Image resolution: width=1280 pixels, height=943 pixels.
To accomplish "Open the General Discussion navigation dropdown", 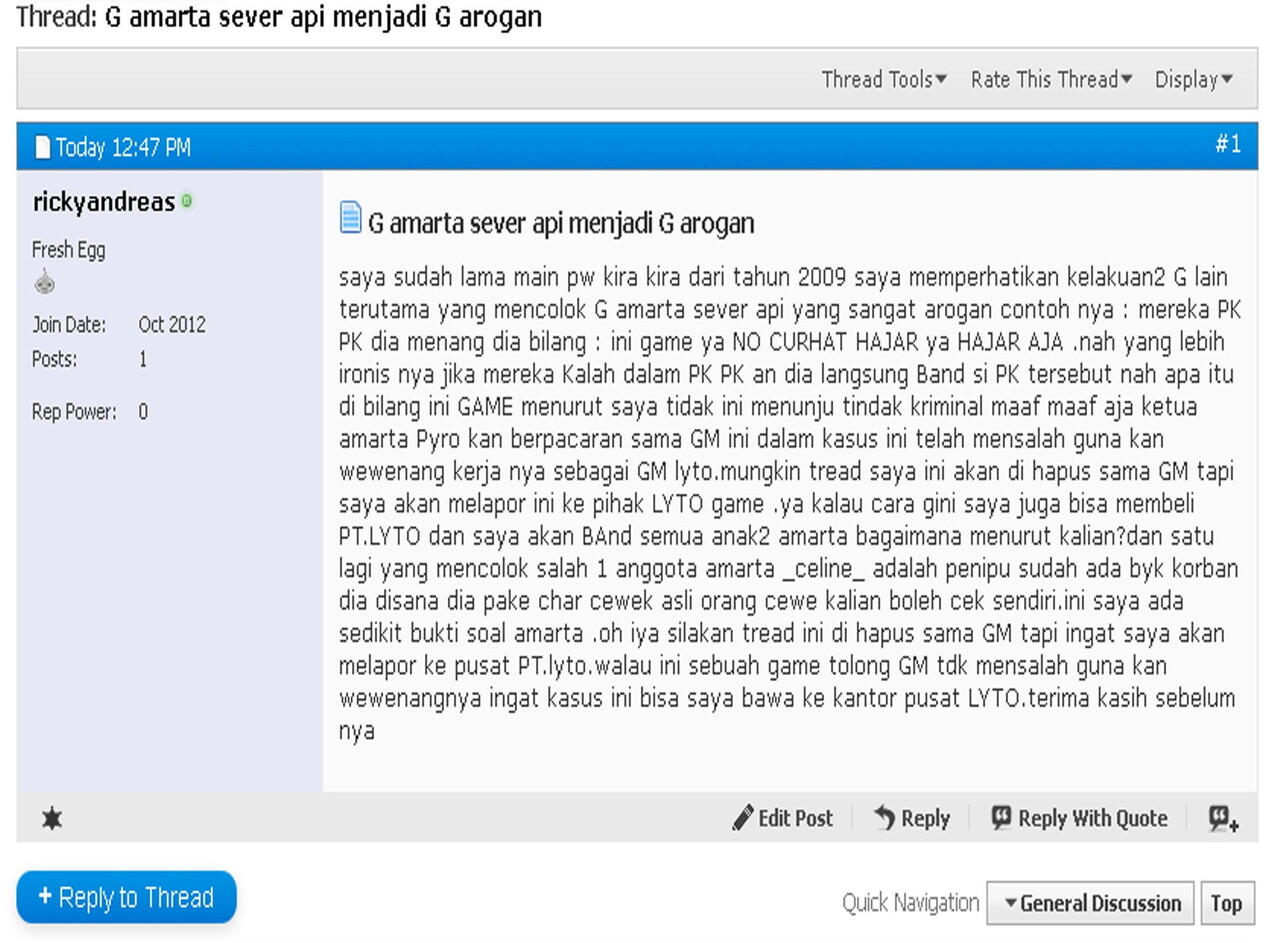I will (1090, 903).
